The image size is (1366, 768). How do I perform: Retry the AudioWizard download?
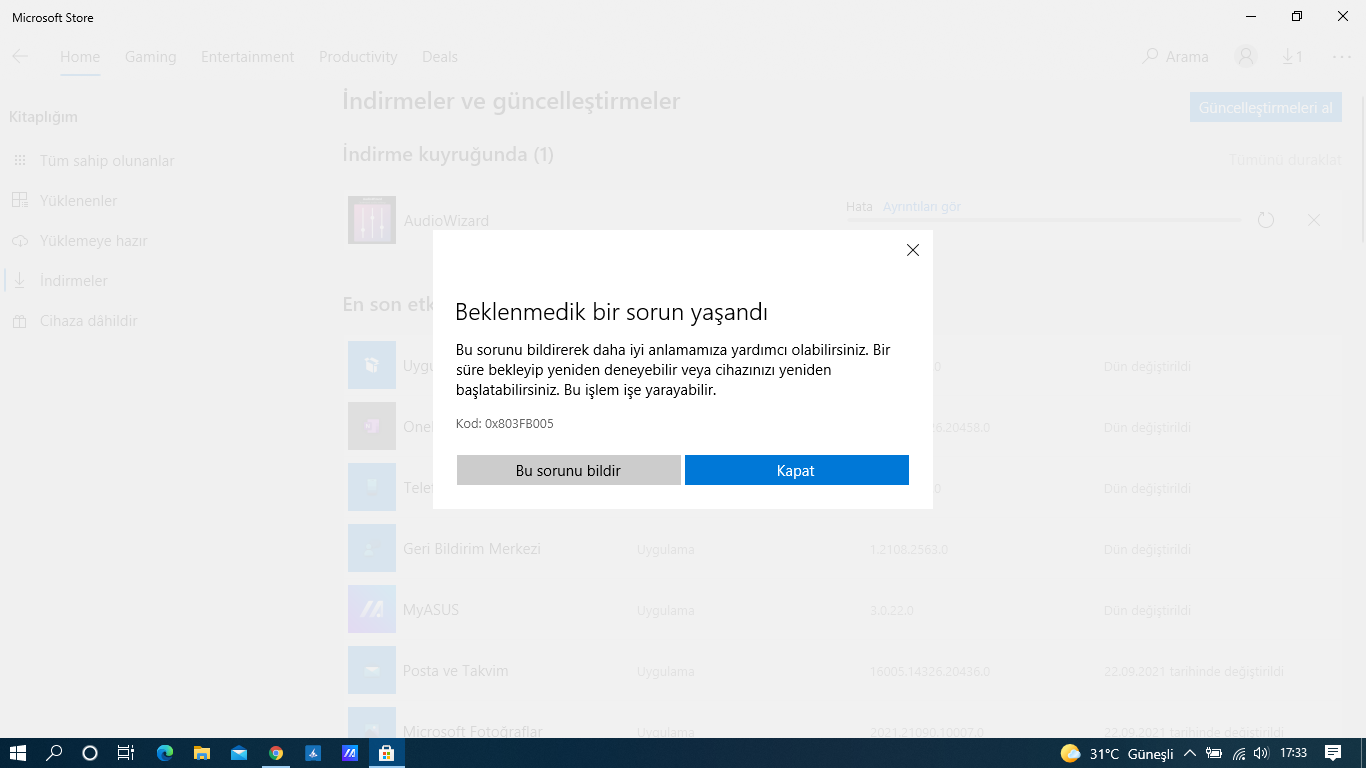[1266, 220]
